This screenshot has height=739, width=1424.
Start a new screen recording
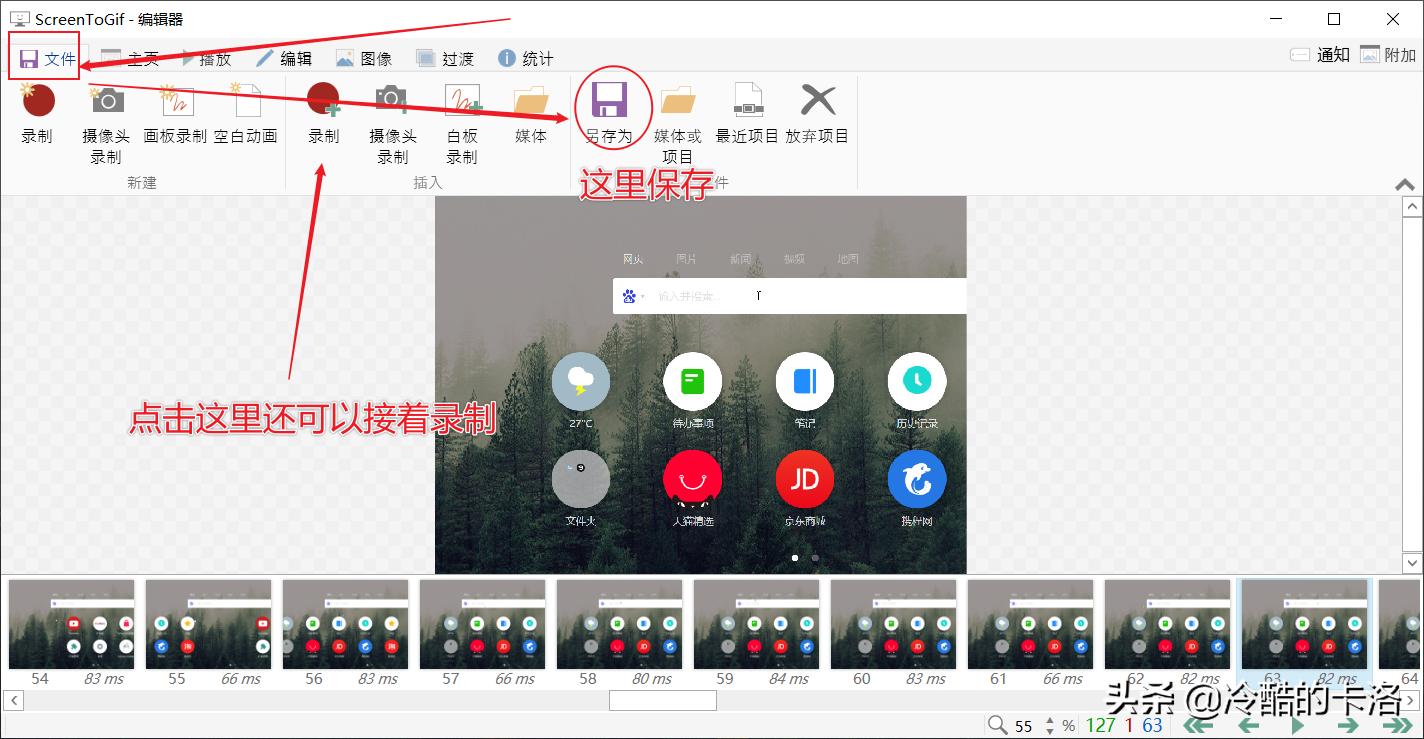(x=37, y=115)
